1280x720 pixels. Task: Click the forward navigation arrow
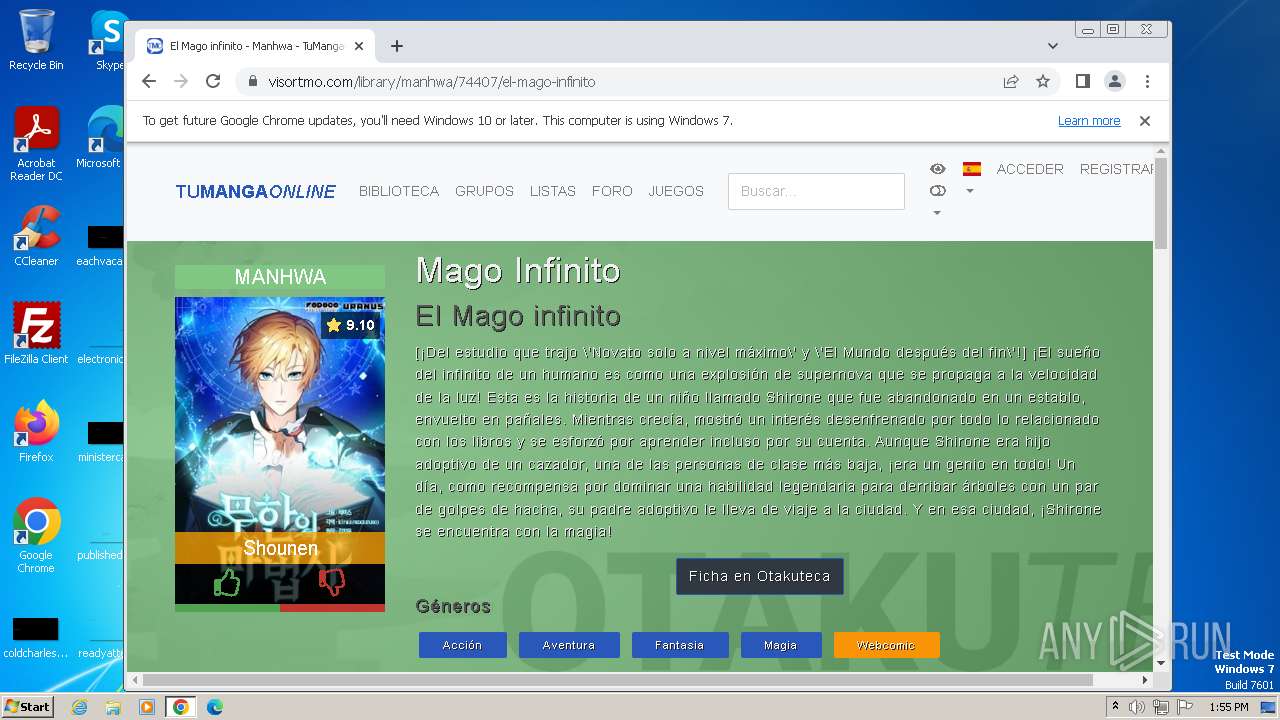(181, 81)
